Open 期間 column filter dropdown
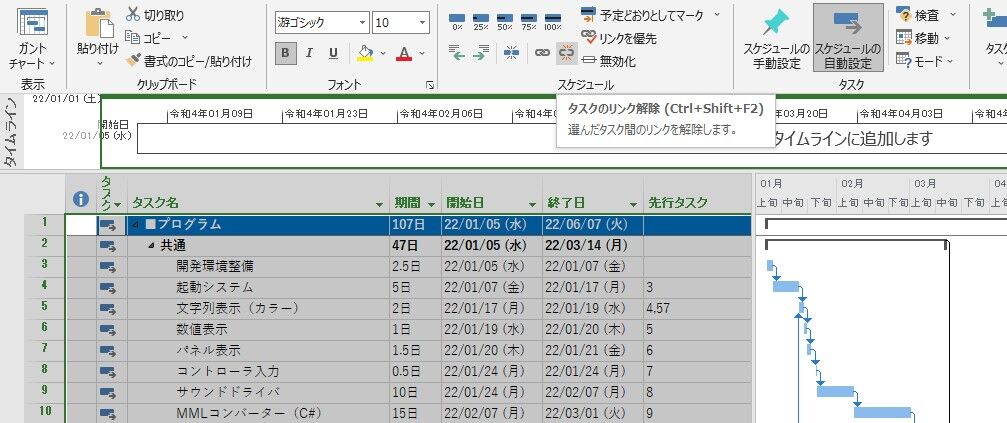 431,204
